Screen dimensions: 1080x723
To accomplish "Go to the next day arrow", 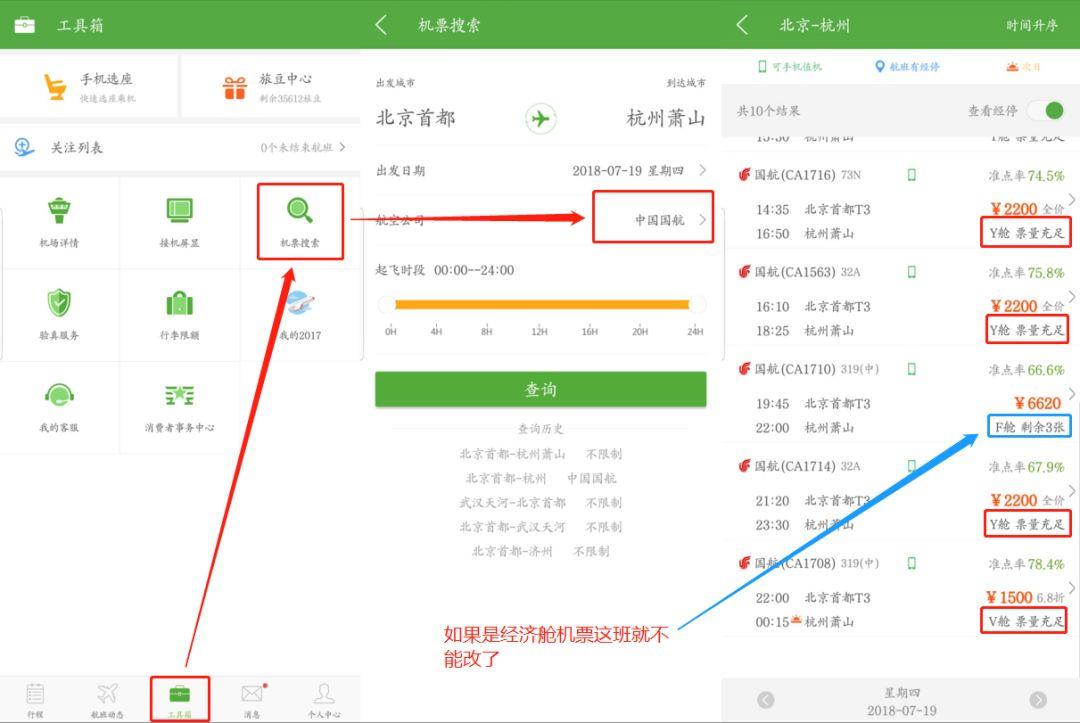I will (1037, 700).
